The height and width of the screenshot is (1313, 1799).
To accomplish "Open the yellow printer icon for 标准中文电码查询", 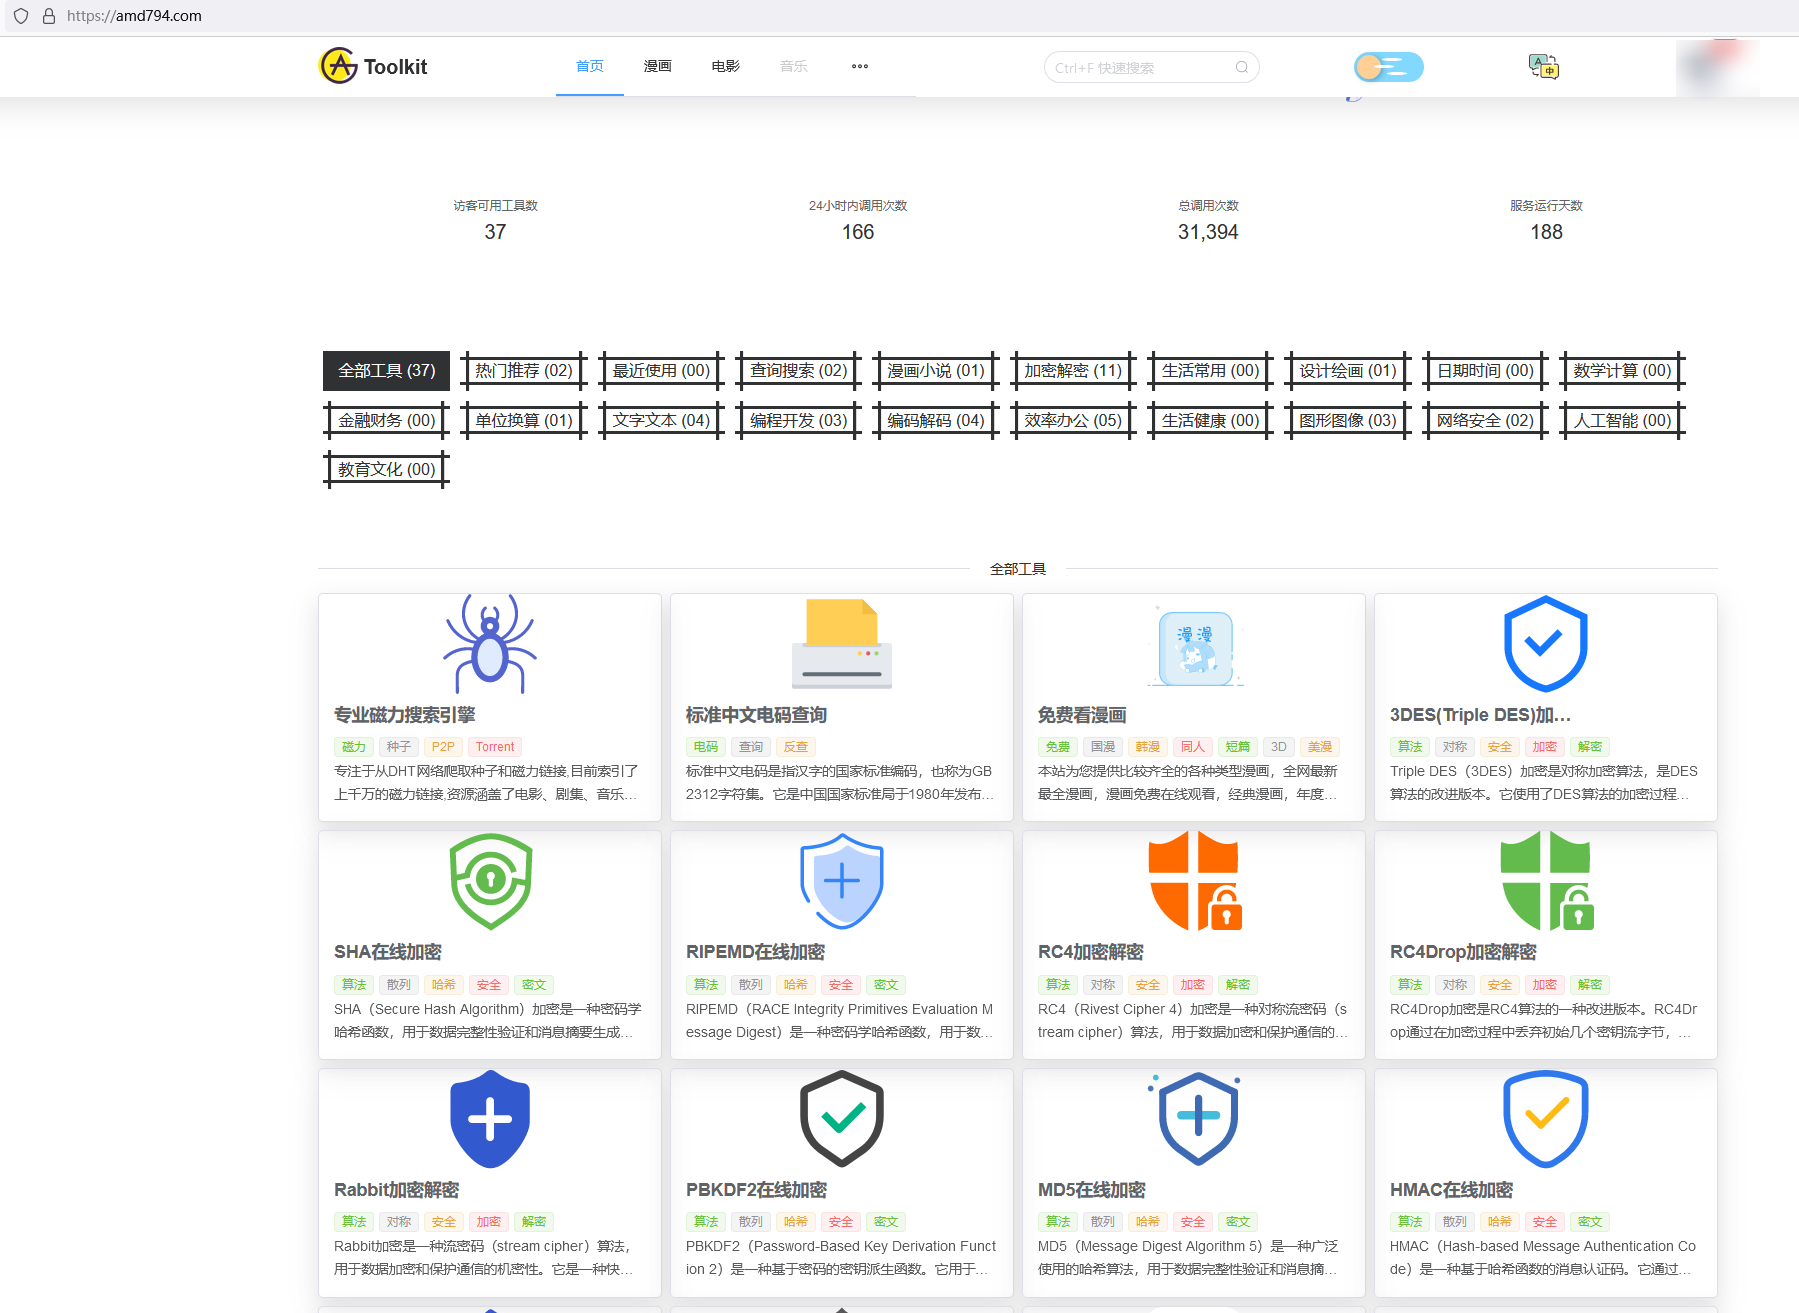I will pyautogui.click(x=841, y=645).
